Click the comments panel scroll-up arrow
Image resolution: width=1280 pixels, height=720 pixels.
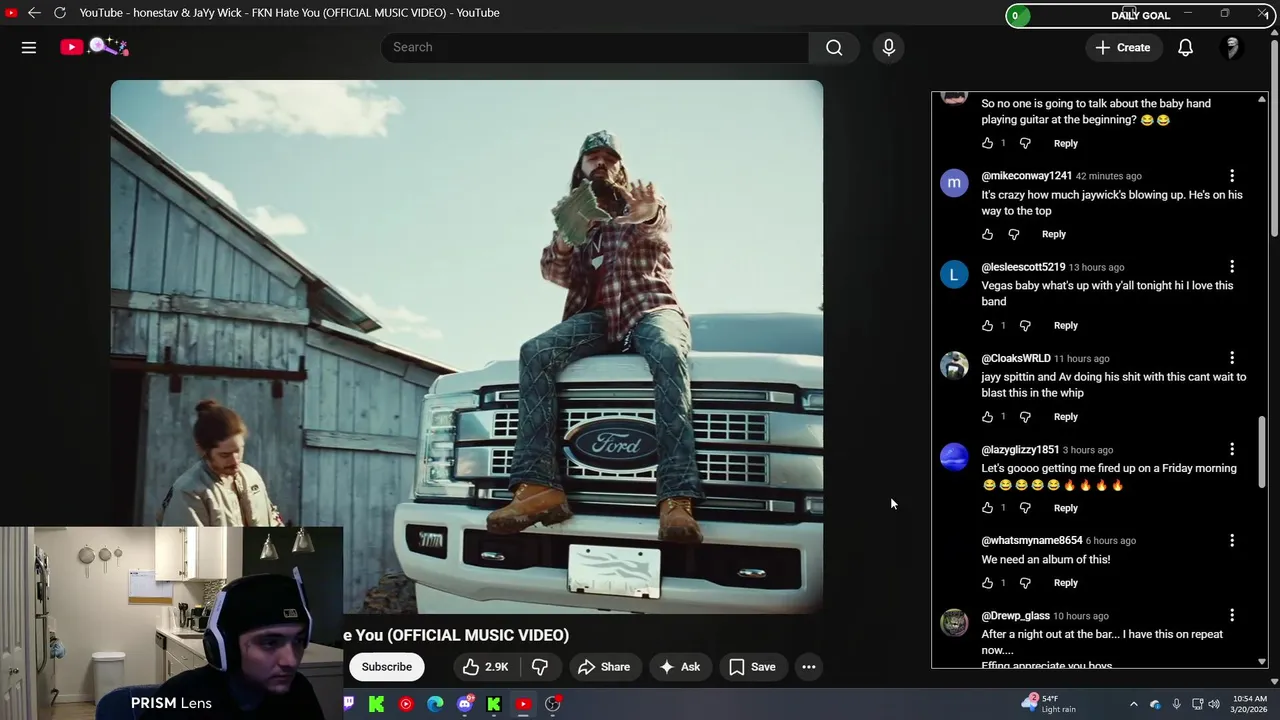click(1262, 98)
